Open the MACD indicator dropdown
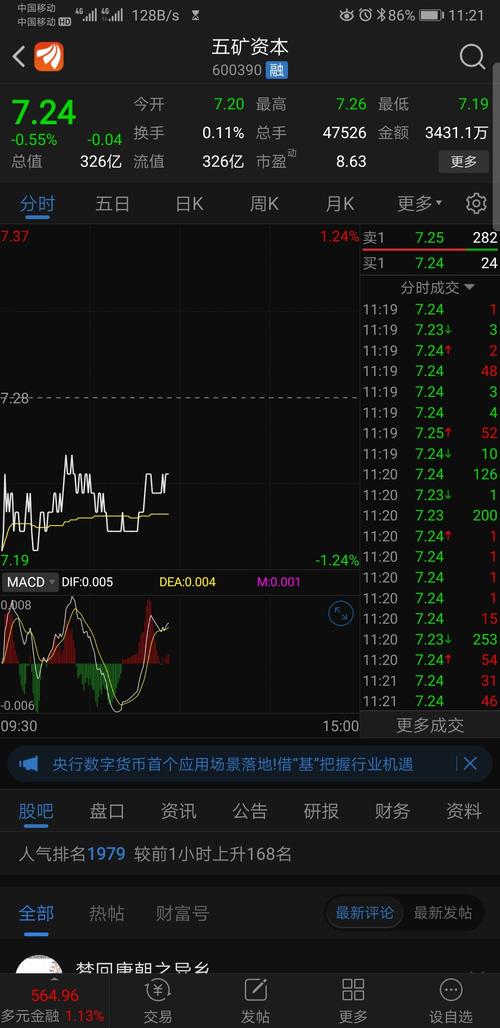 click(30, 582)
